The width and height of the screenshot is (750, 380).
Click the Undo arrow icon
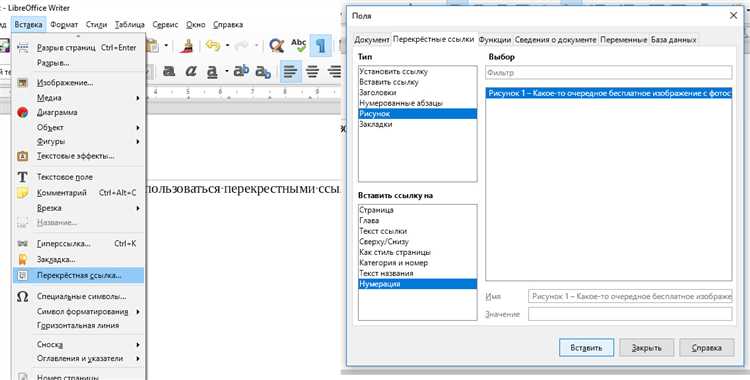coord(212,45)
